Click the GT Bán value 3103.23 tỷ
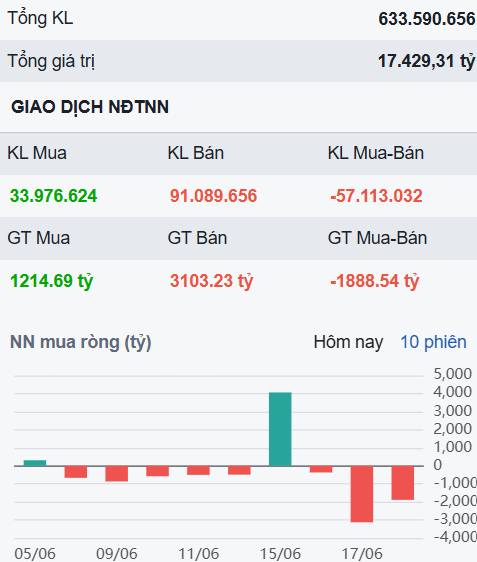 pos(211,281)
